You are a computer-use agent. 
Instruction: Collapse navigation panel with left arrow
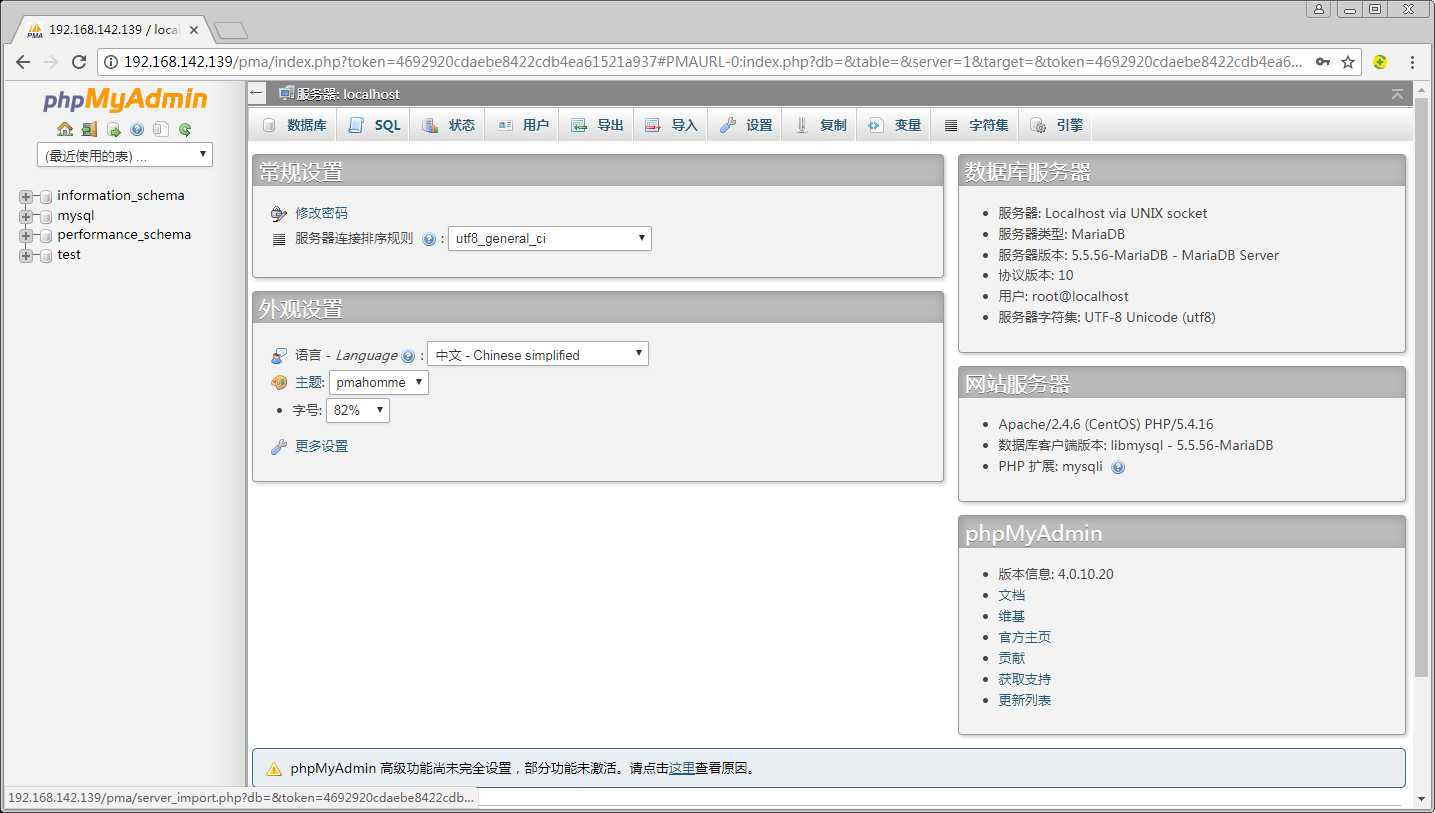pyautogui.click(x=257, y=93)
